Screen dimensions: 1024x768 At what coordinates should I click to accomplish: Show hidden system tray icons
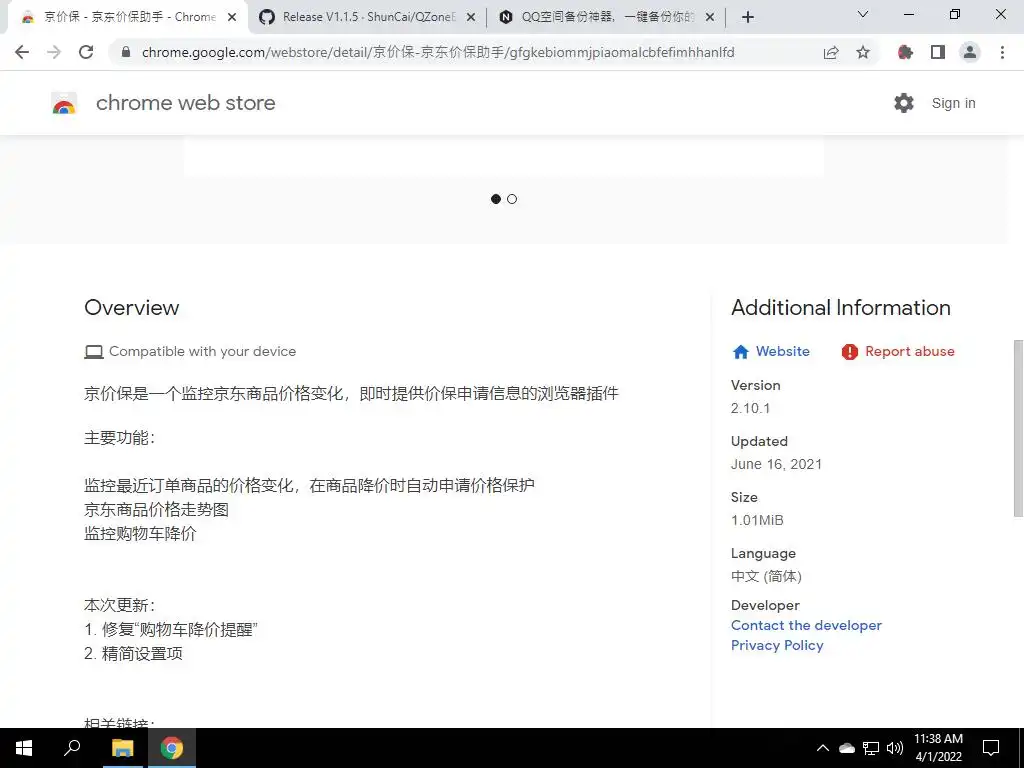point(823,748)
